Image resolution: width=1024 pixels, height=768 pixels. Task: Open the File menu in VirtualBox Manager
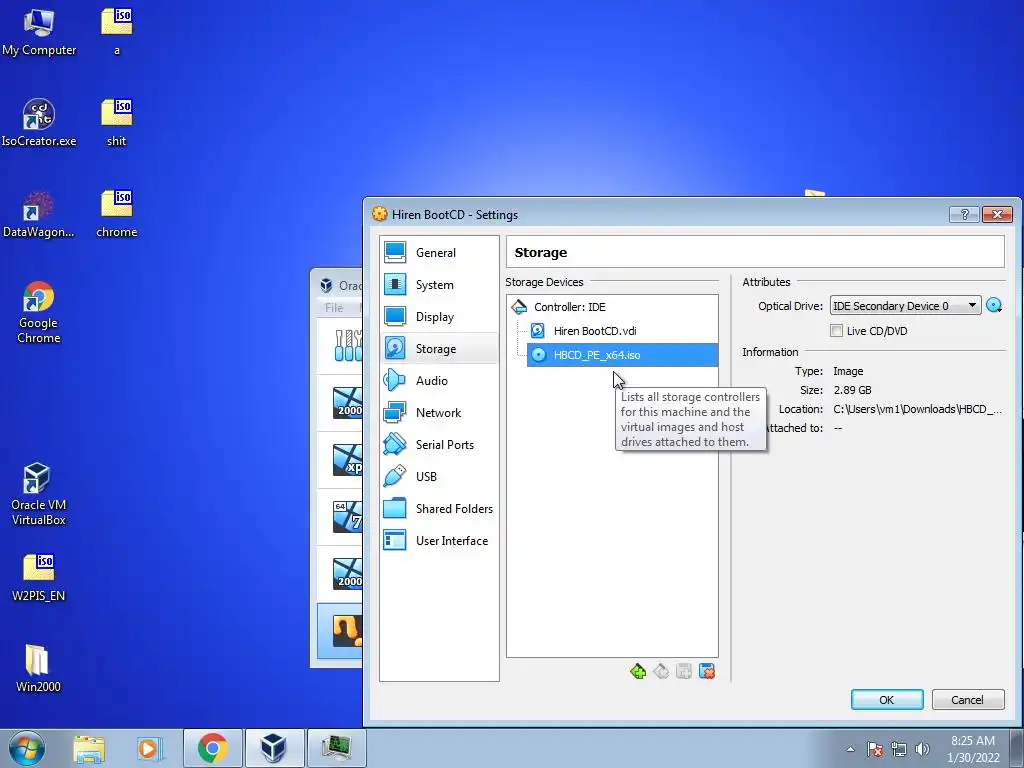point(334,308)
